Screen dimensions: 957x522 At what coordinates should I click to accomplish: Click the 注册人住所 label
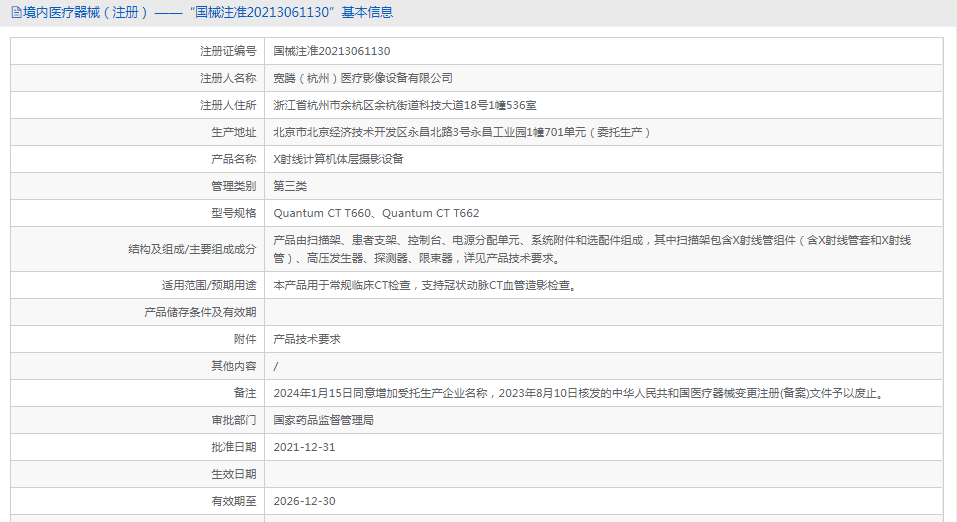point(228,105)
